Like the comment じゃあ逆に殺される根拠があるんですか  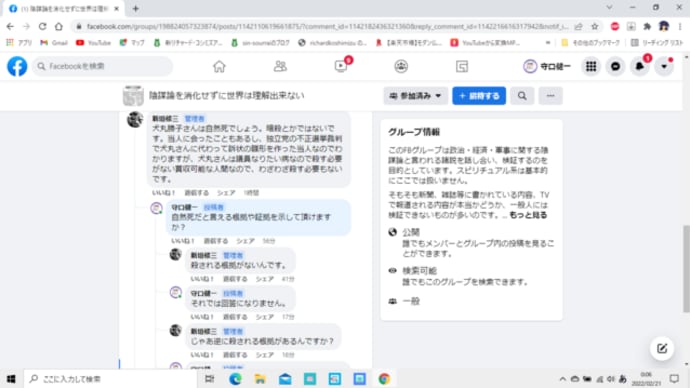202,355
